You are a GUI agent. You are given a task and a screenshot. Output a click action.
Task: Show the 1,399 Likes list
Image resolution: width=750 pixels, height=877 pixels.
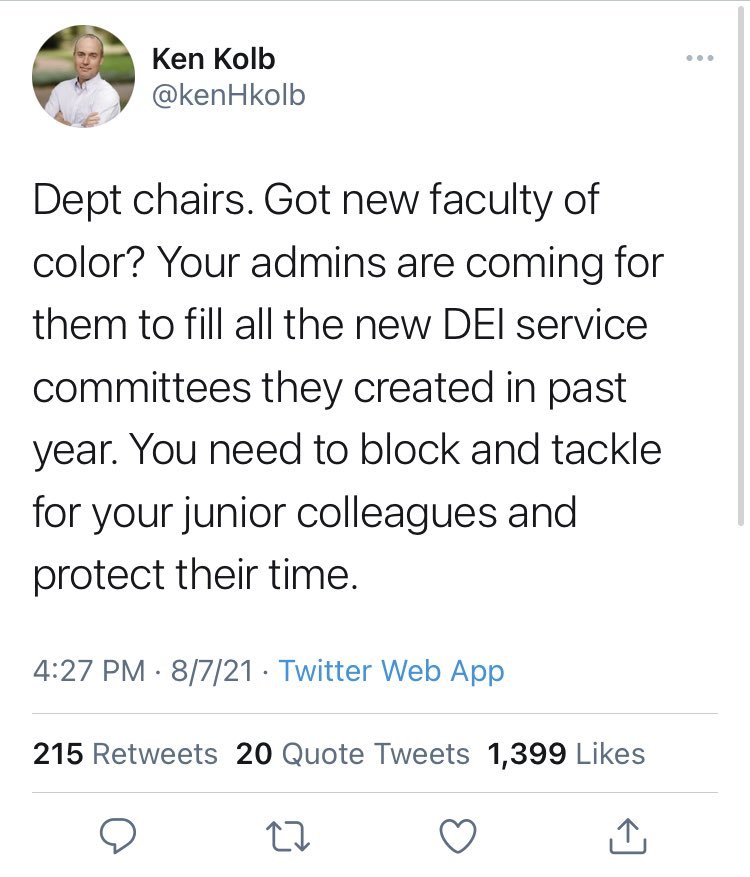pyautogui.click(x=566, y=753)
